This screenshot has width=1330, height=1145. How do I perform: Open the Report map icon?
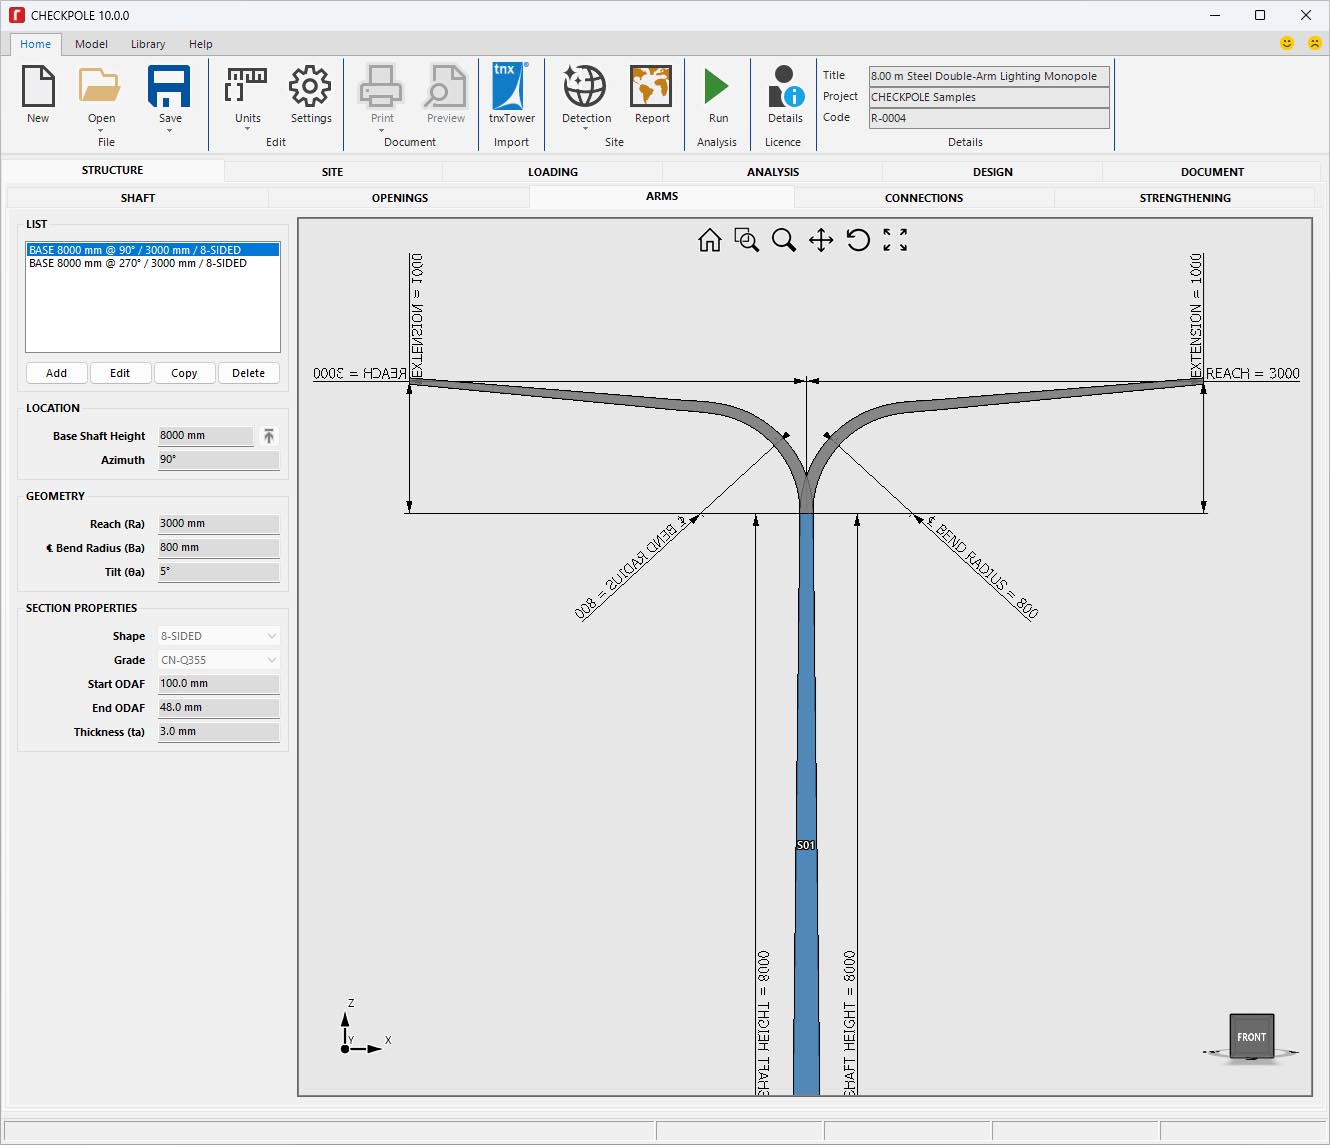(651, 88)
